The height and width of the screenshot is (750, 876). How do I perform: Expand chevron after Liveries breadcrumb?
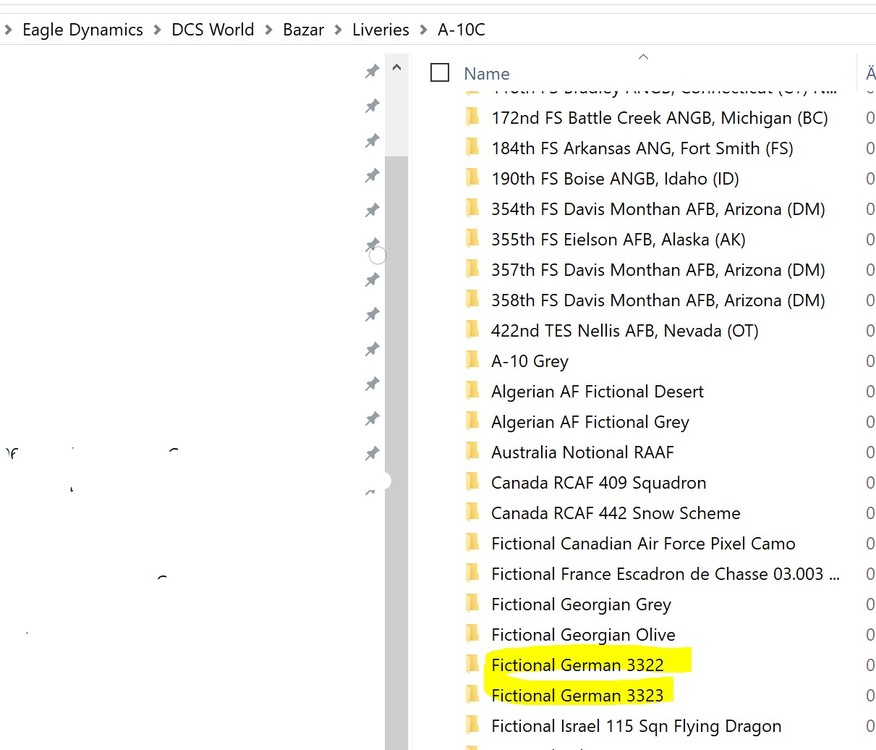[x=423, y=30]
